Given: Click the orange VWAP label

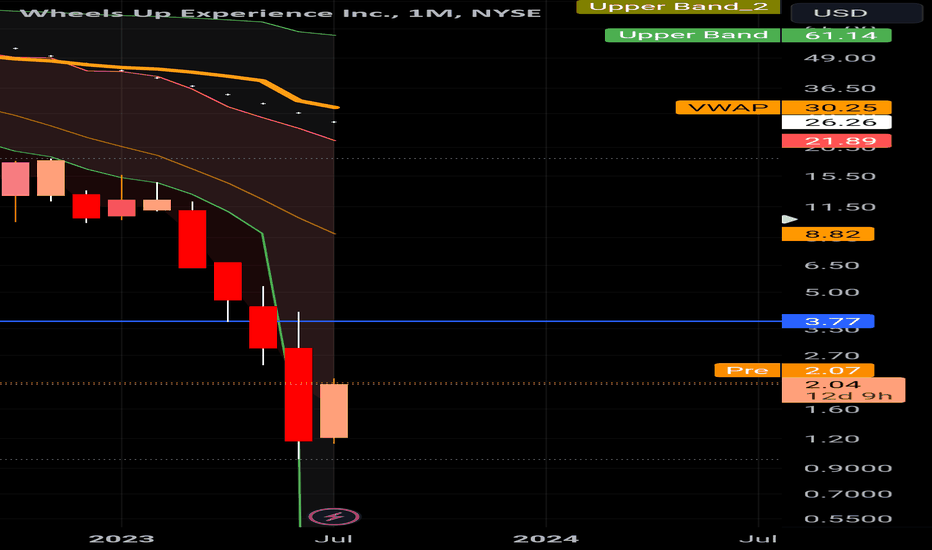Looking at the screenshot, I should point(728,108).
